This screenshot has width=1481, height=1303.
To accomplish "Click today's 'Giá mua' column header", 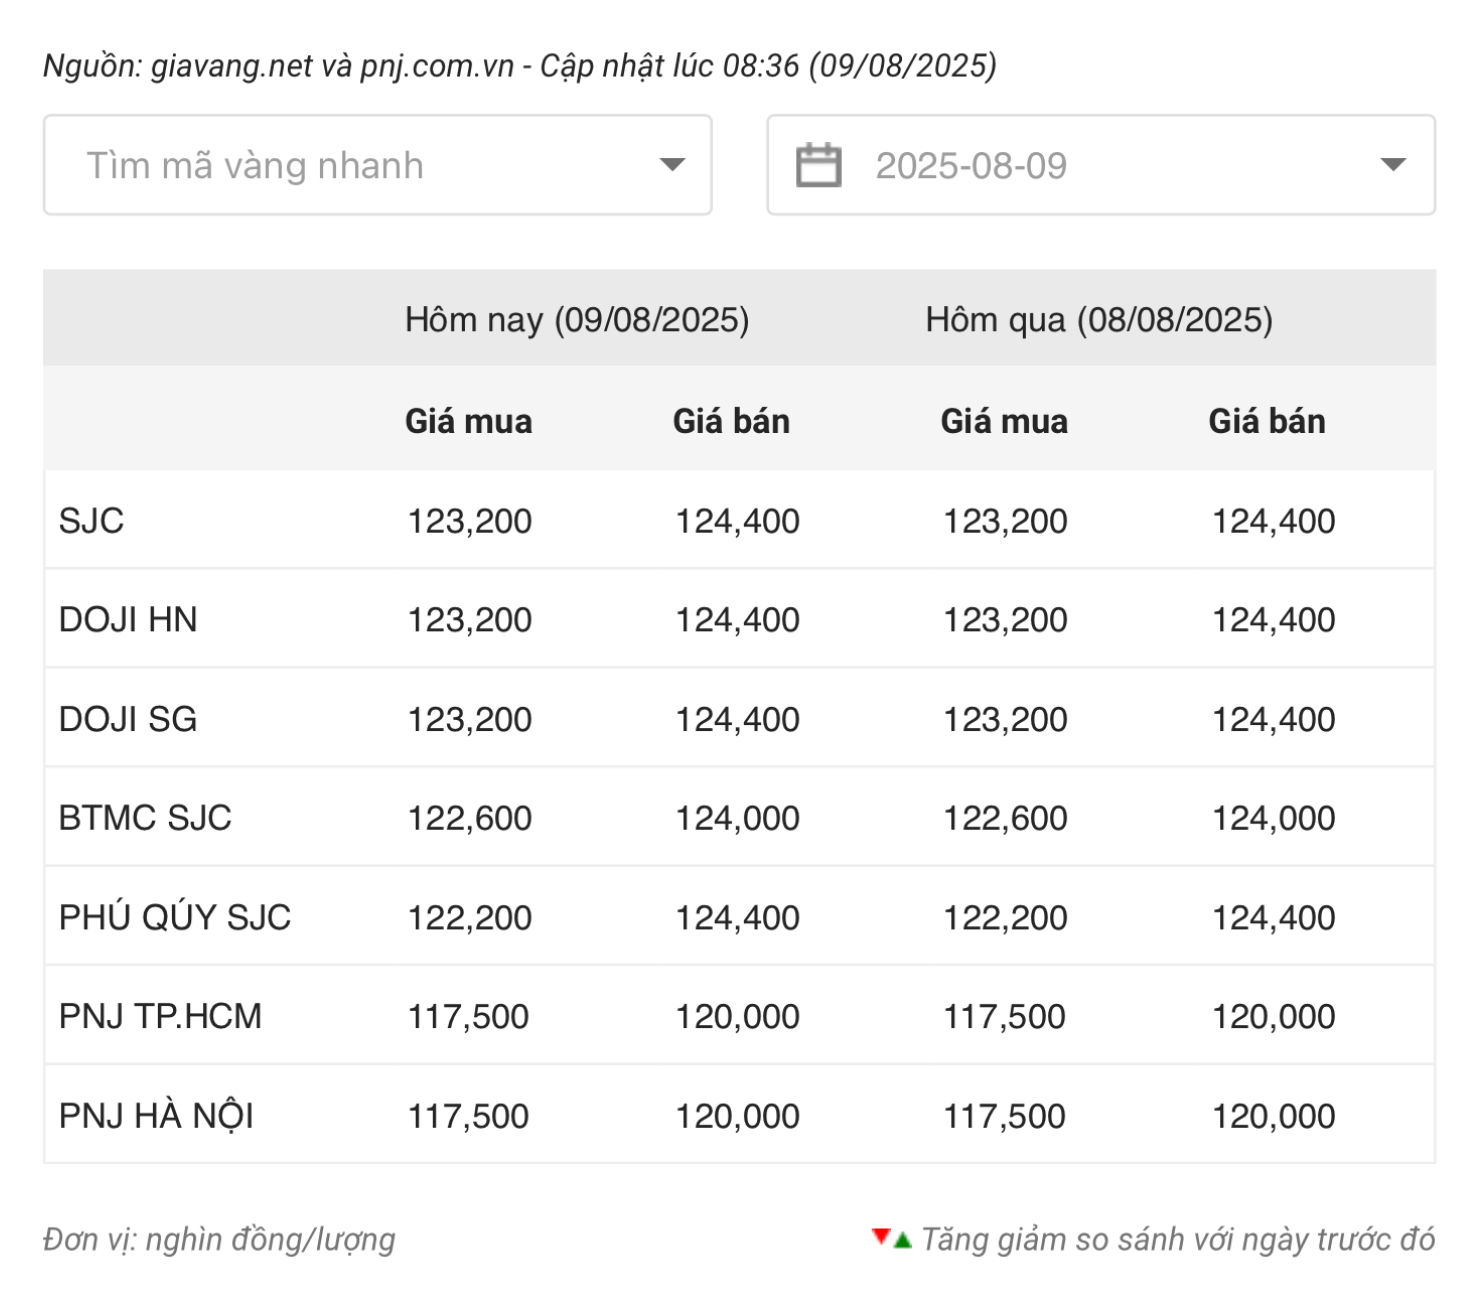I will pos(468,421).
